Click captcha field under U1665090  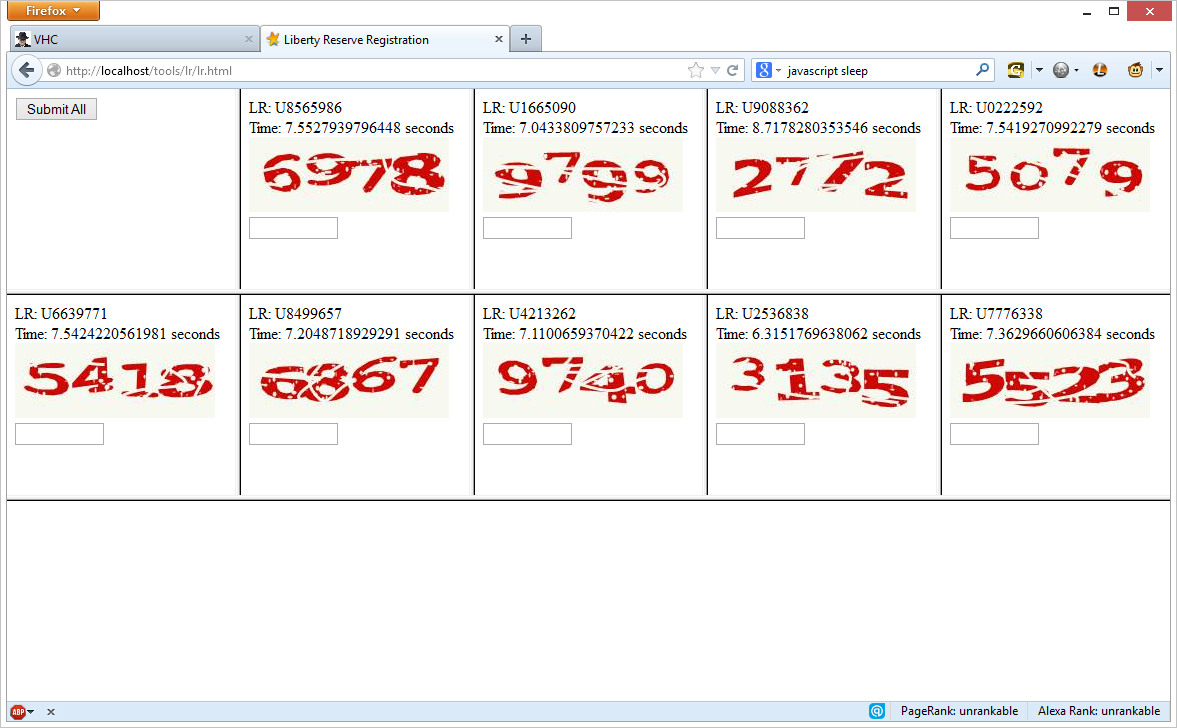pyautogui.click(x=527, y=228)
